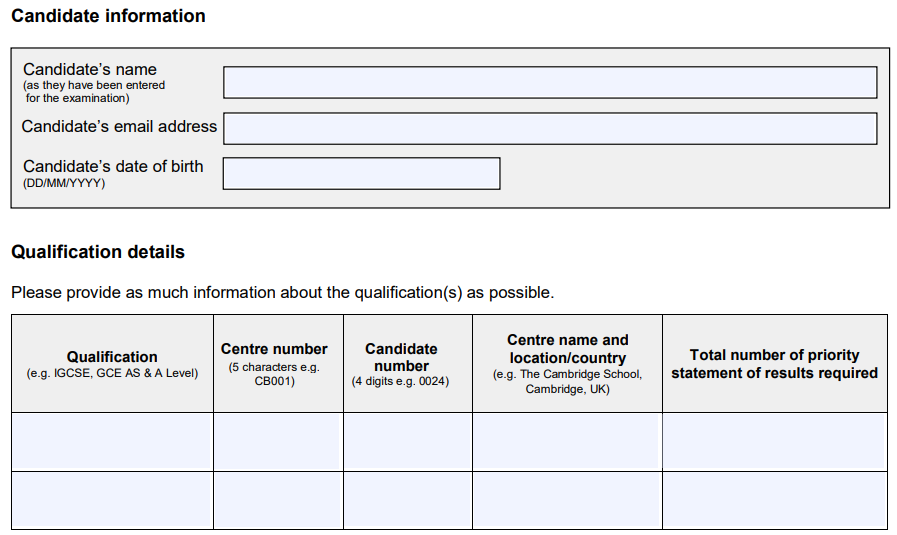Viewport: 897px width, 535px height.
Task: Click second row priority statement total cell
Action: pyautogui.click(x=775, y=500)
